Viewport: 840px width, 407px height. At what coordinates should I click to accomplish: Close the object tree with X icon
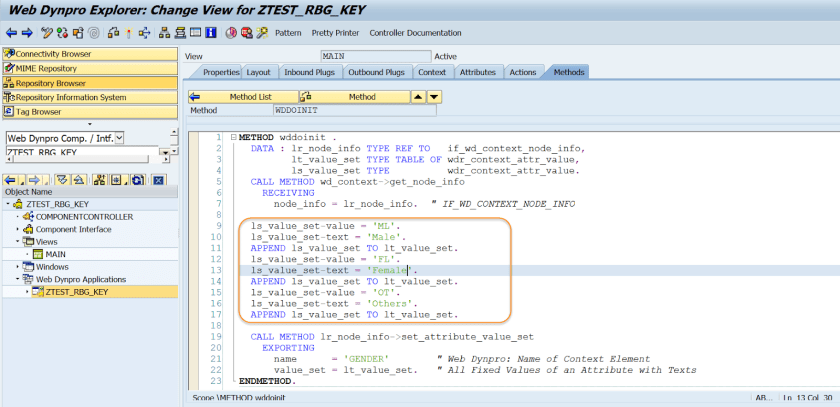click(157, 180)
